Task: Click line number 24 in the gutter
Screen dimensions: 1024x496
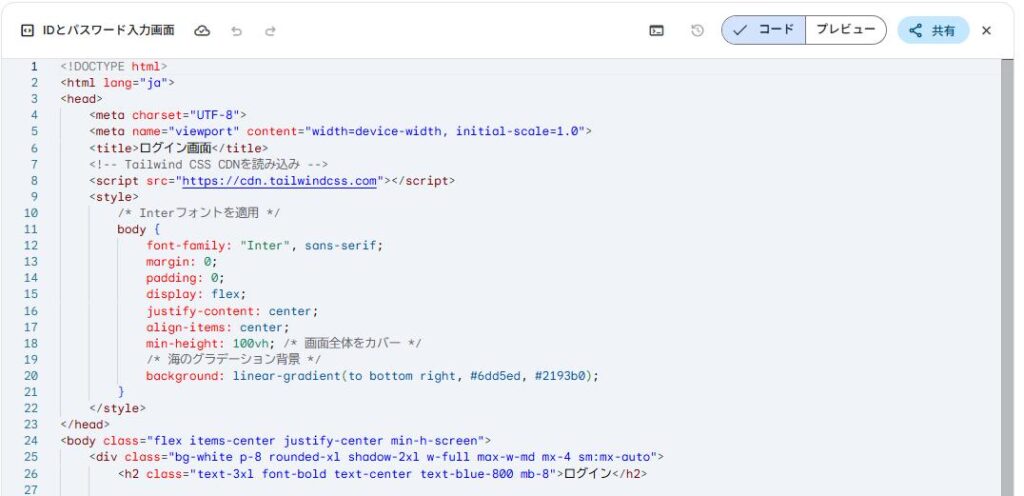Action: (31, 441)
